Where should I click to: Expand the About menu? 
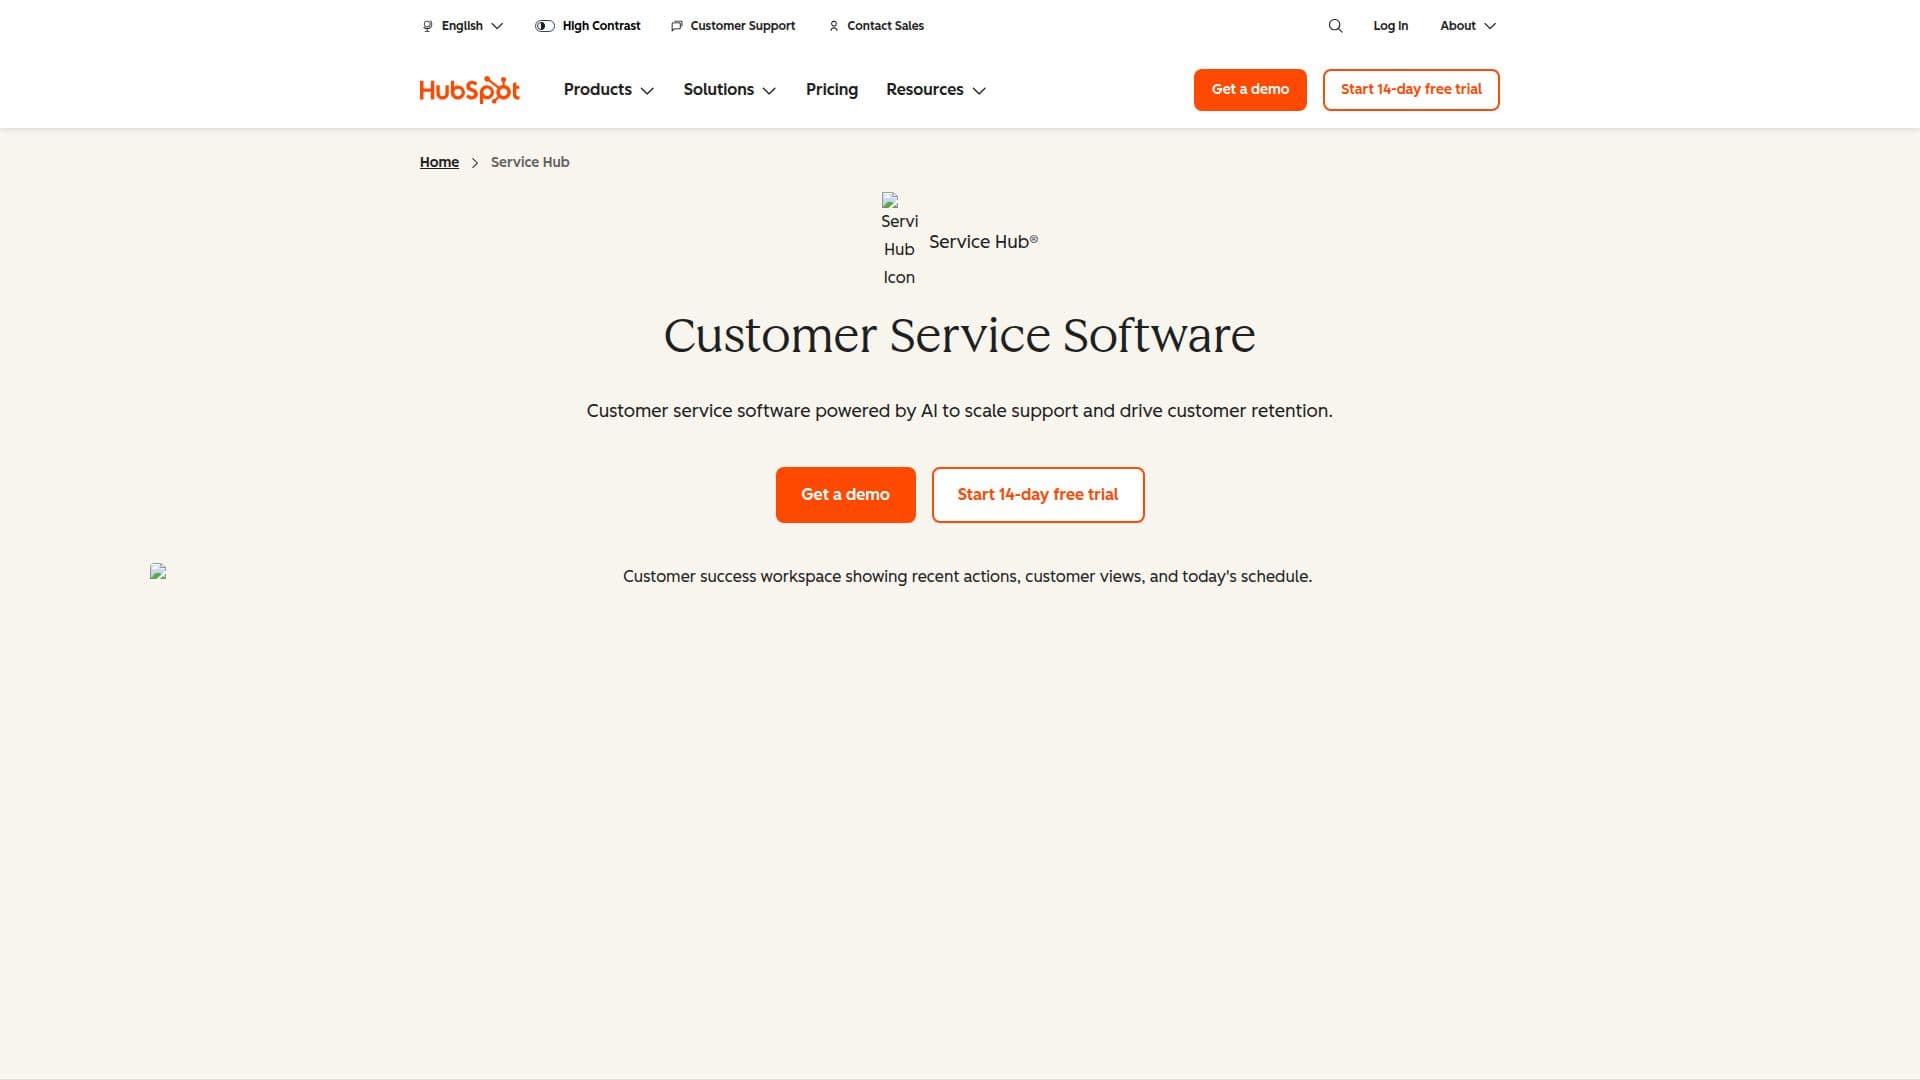pyautogui.click(x=1468, y=26)
